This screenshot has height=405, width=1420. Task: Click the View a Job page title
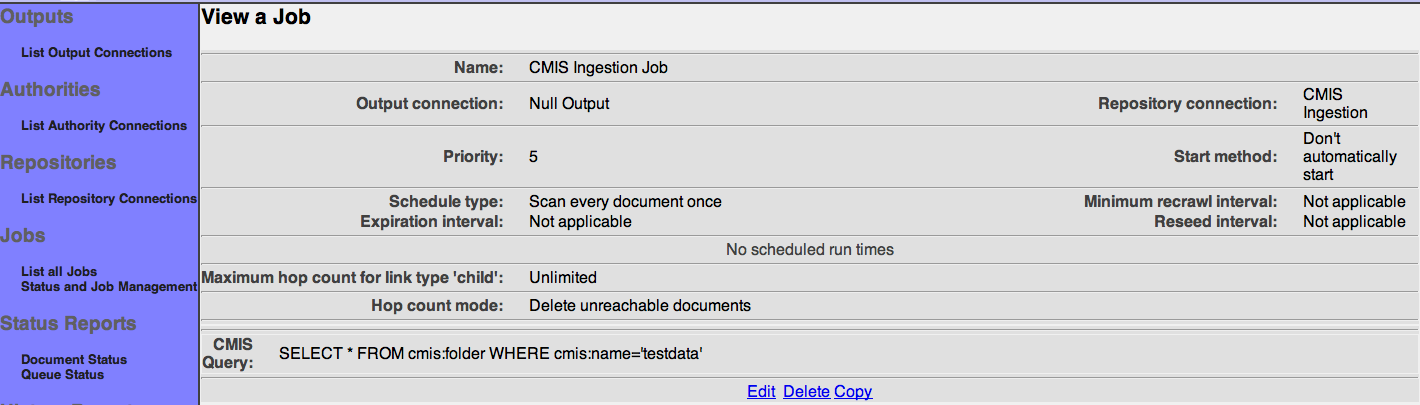256,17
